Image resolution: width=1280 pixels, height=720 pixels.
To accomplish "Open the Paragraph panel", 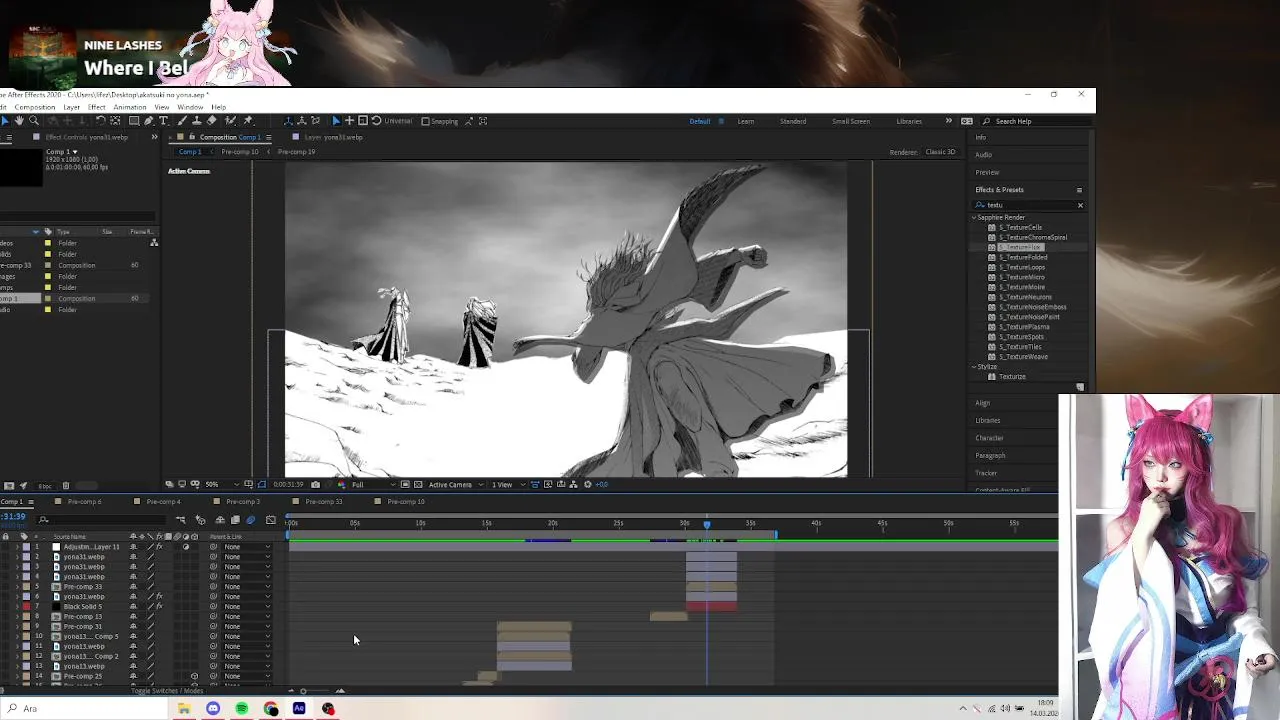I will 990,455.
